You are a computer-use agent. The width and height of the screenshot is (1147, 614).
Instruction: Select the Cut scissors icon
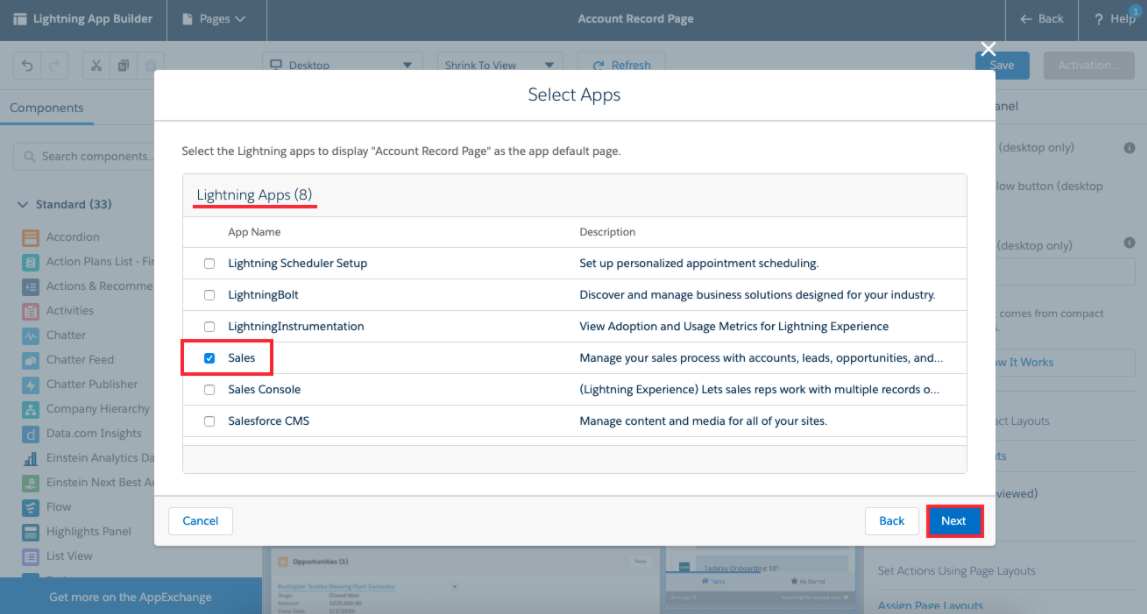(x=95, y=65)
